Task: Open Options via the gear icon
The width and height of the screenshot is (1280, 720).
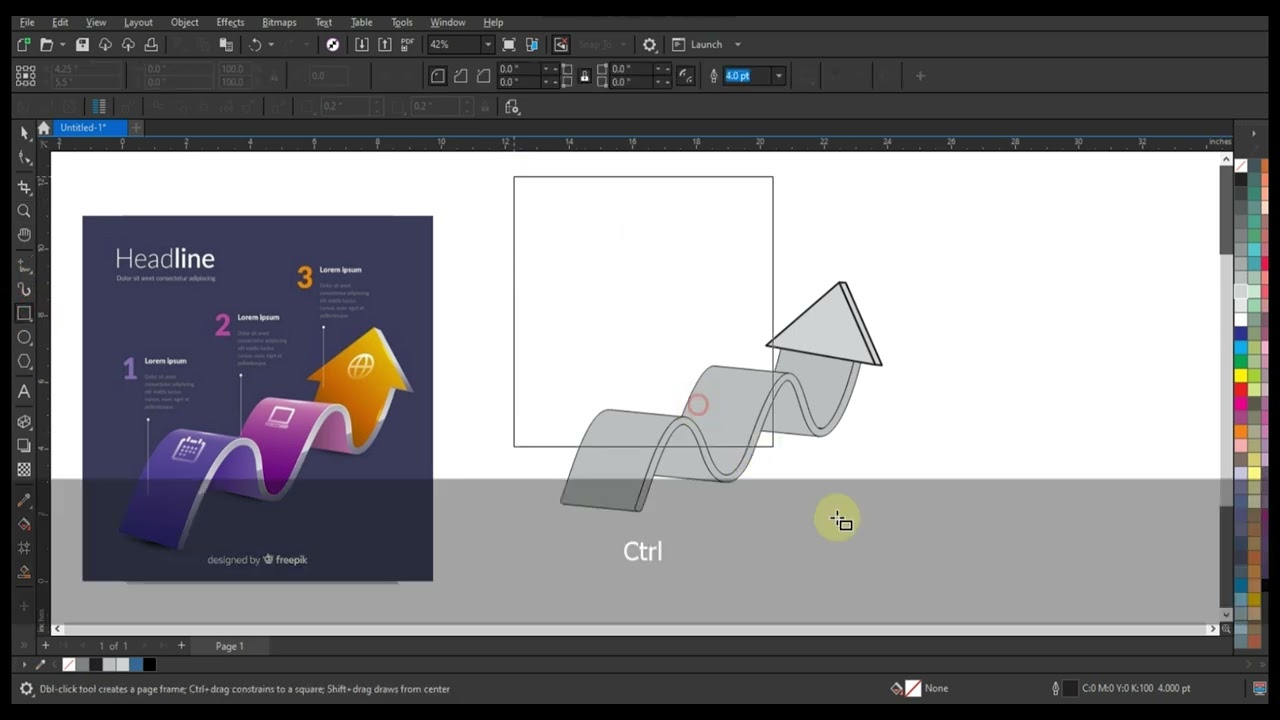Action: pos(650,44)
